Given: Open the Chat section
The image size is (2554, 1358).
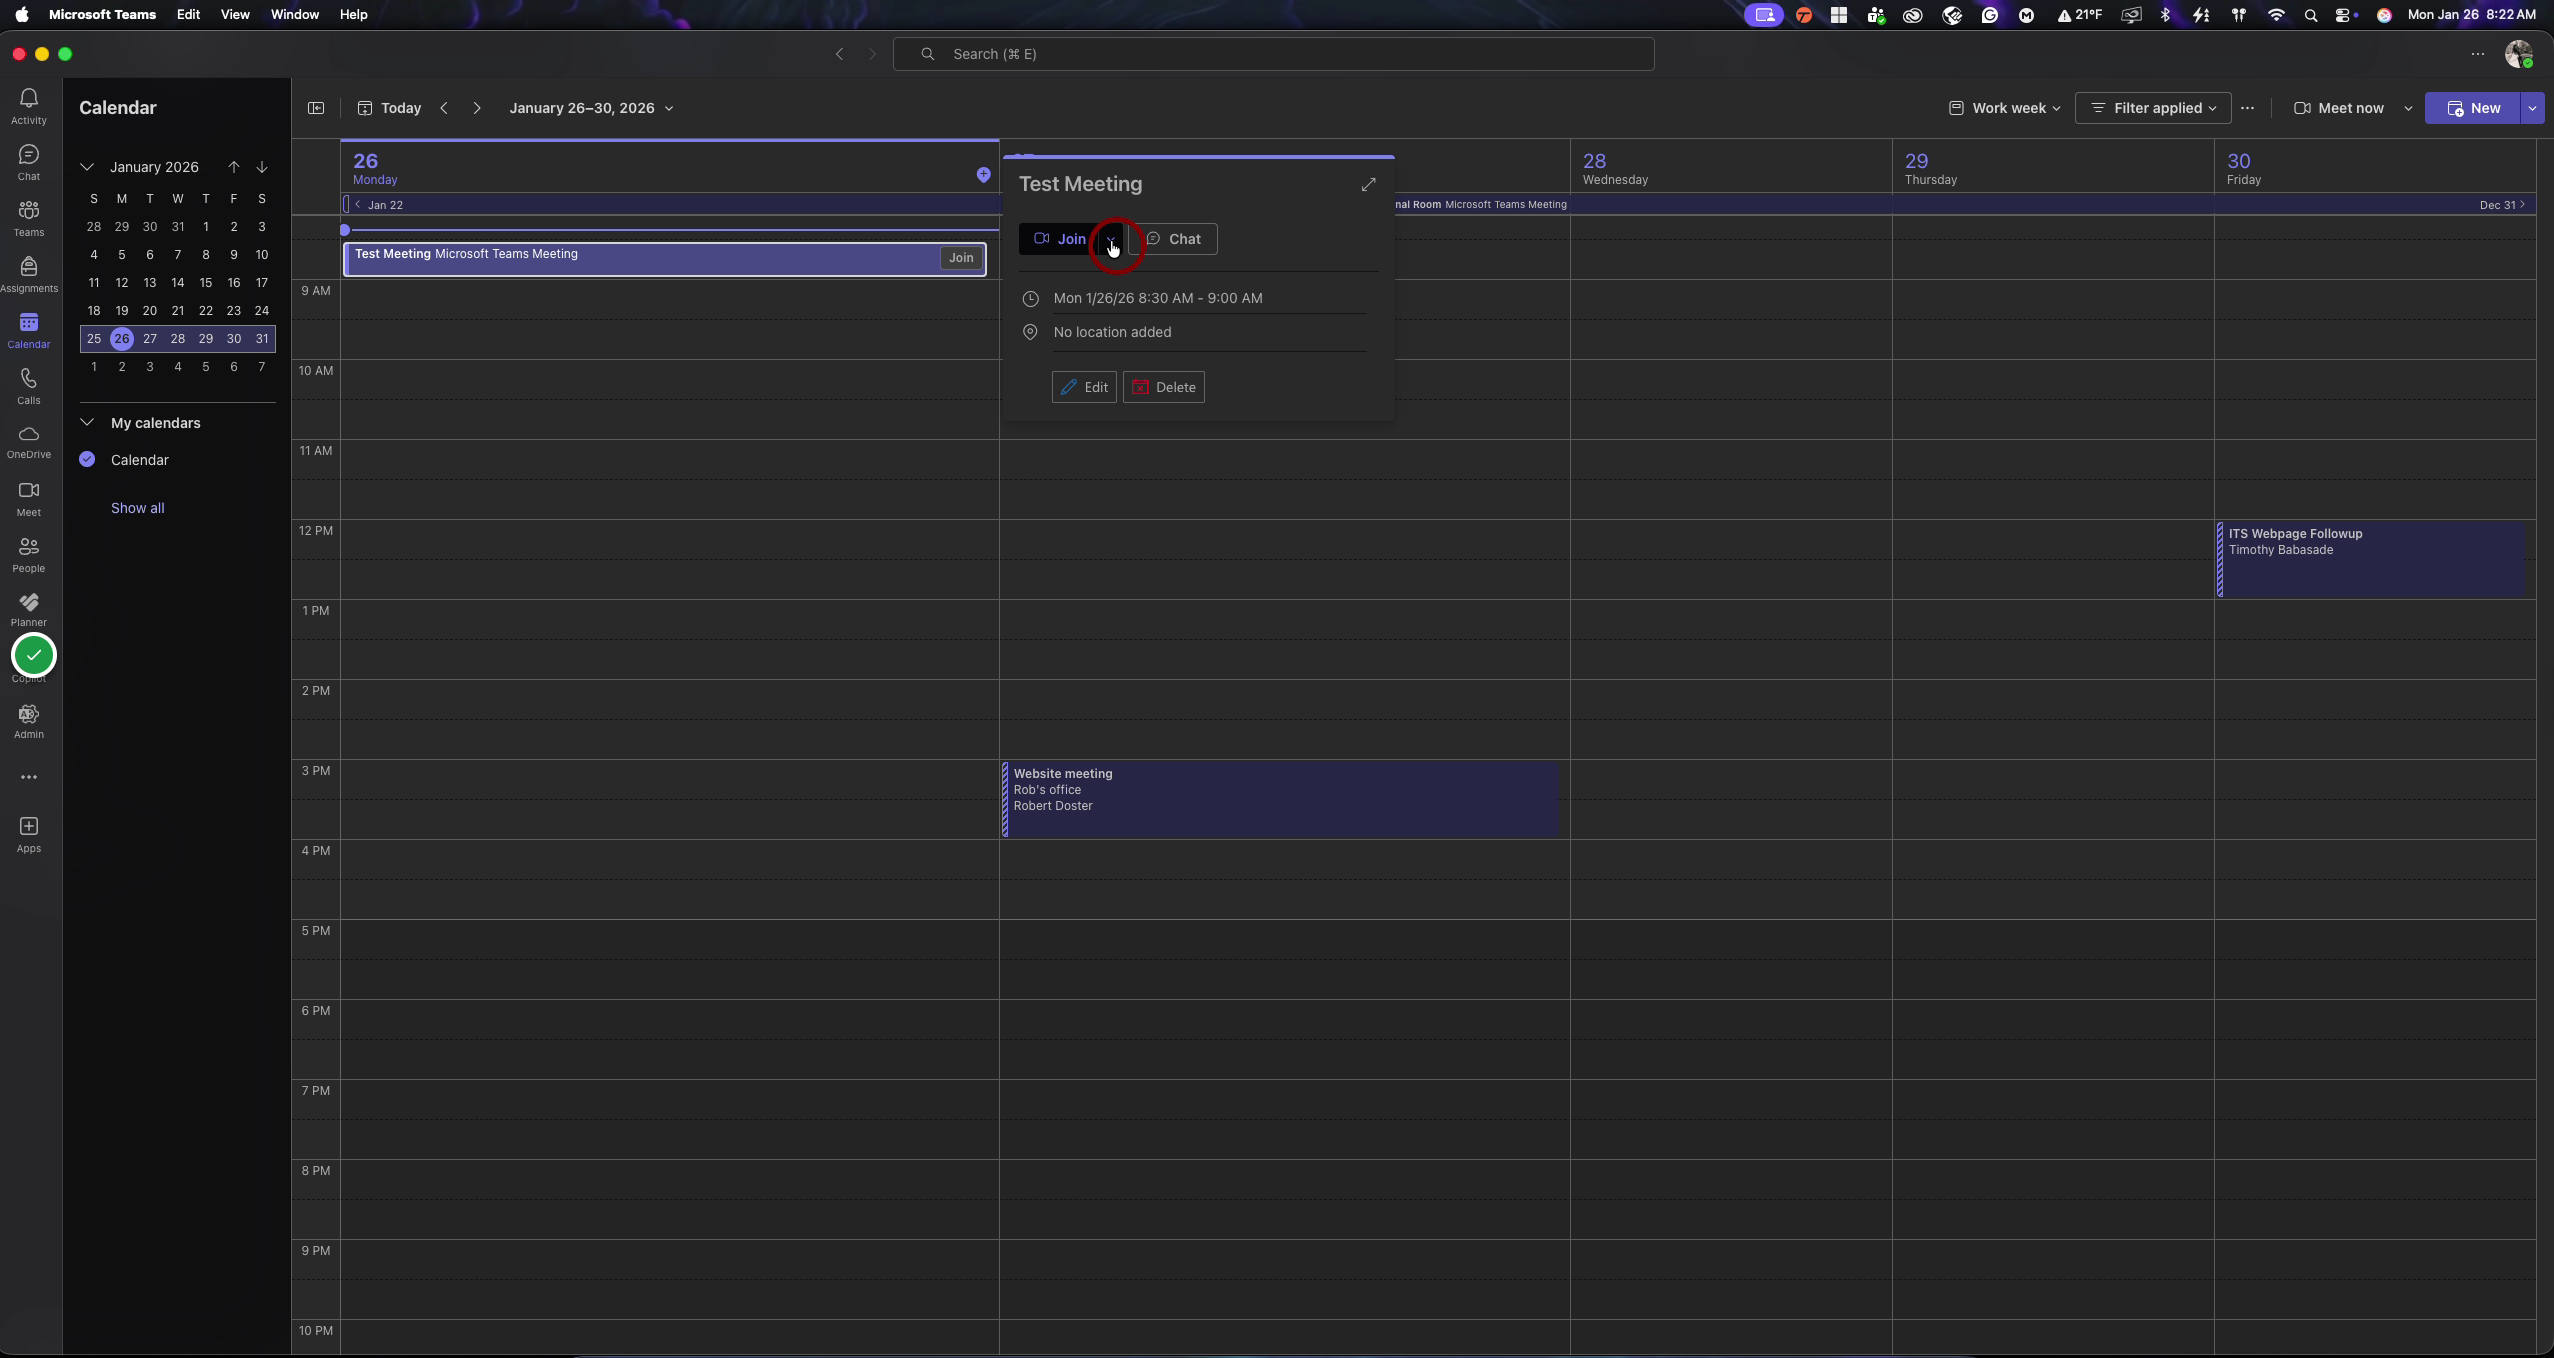Looking at the screenshot, I should pyautogui.click(x=29, y=162).
